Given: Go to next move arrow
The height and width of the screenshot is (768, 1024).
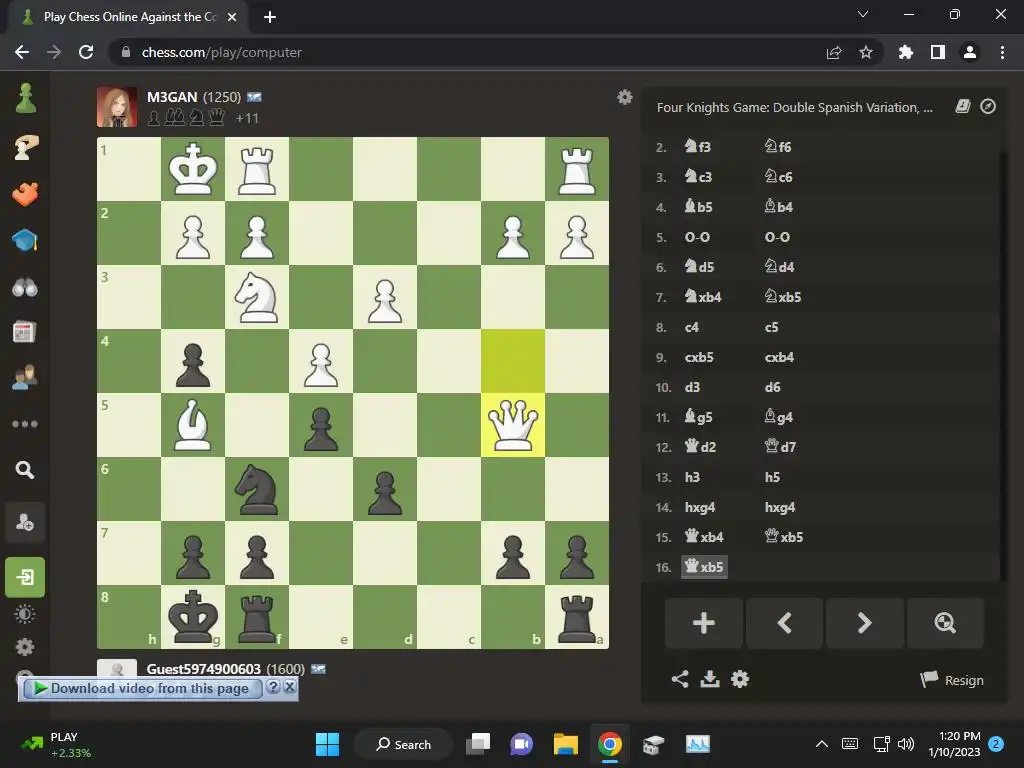Looking at the screenshot, I should pyautogui.click(x=865, y=623).
